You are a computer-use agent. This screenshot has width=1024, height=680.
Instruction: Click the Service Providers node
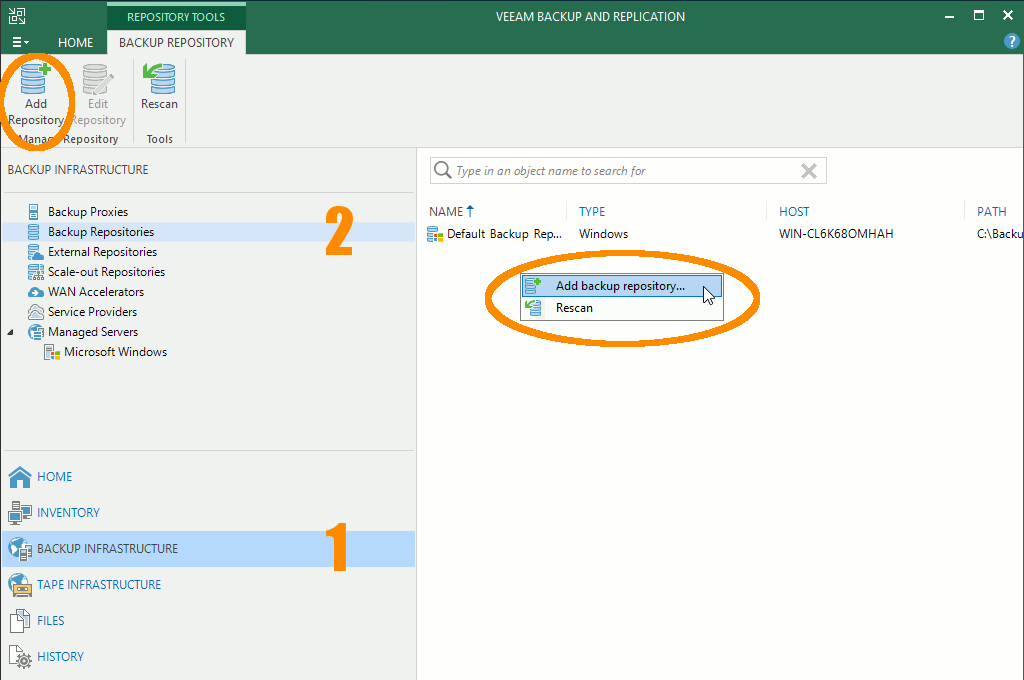coord(92,312)
